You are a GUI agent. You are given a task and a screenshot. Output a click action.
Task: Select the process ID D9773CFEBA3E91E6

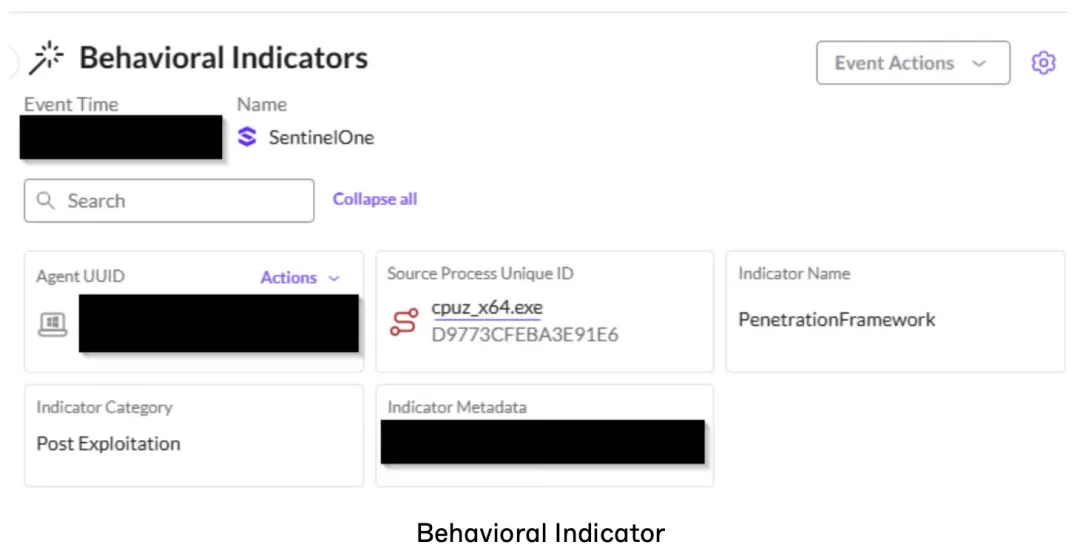click(x=525, y=335)
